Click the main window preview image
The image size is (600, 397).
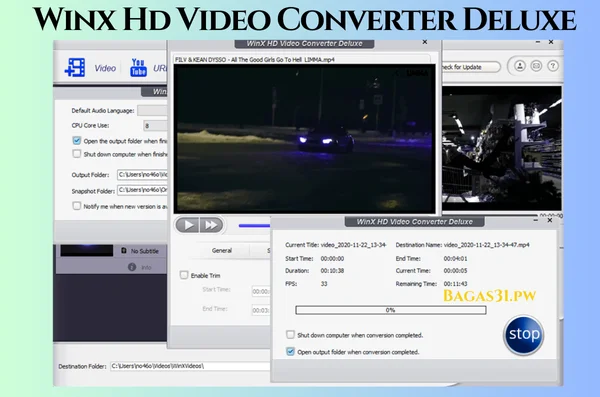coord(502,148)
